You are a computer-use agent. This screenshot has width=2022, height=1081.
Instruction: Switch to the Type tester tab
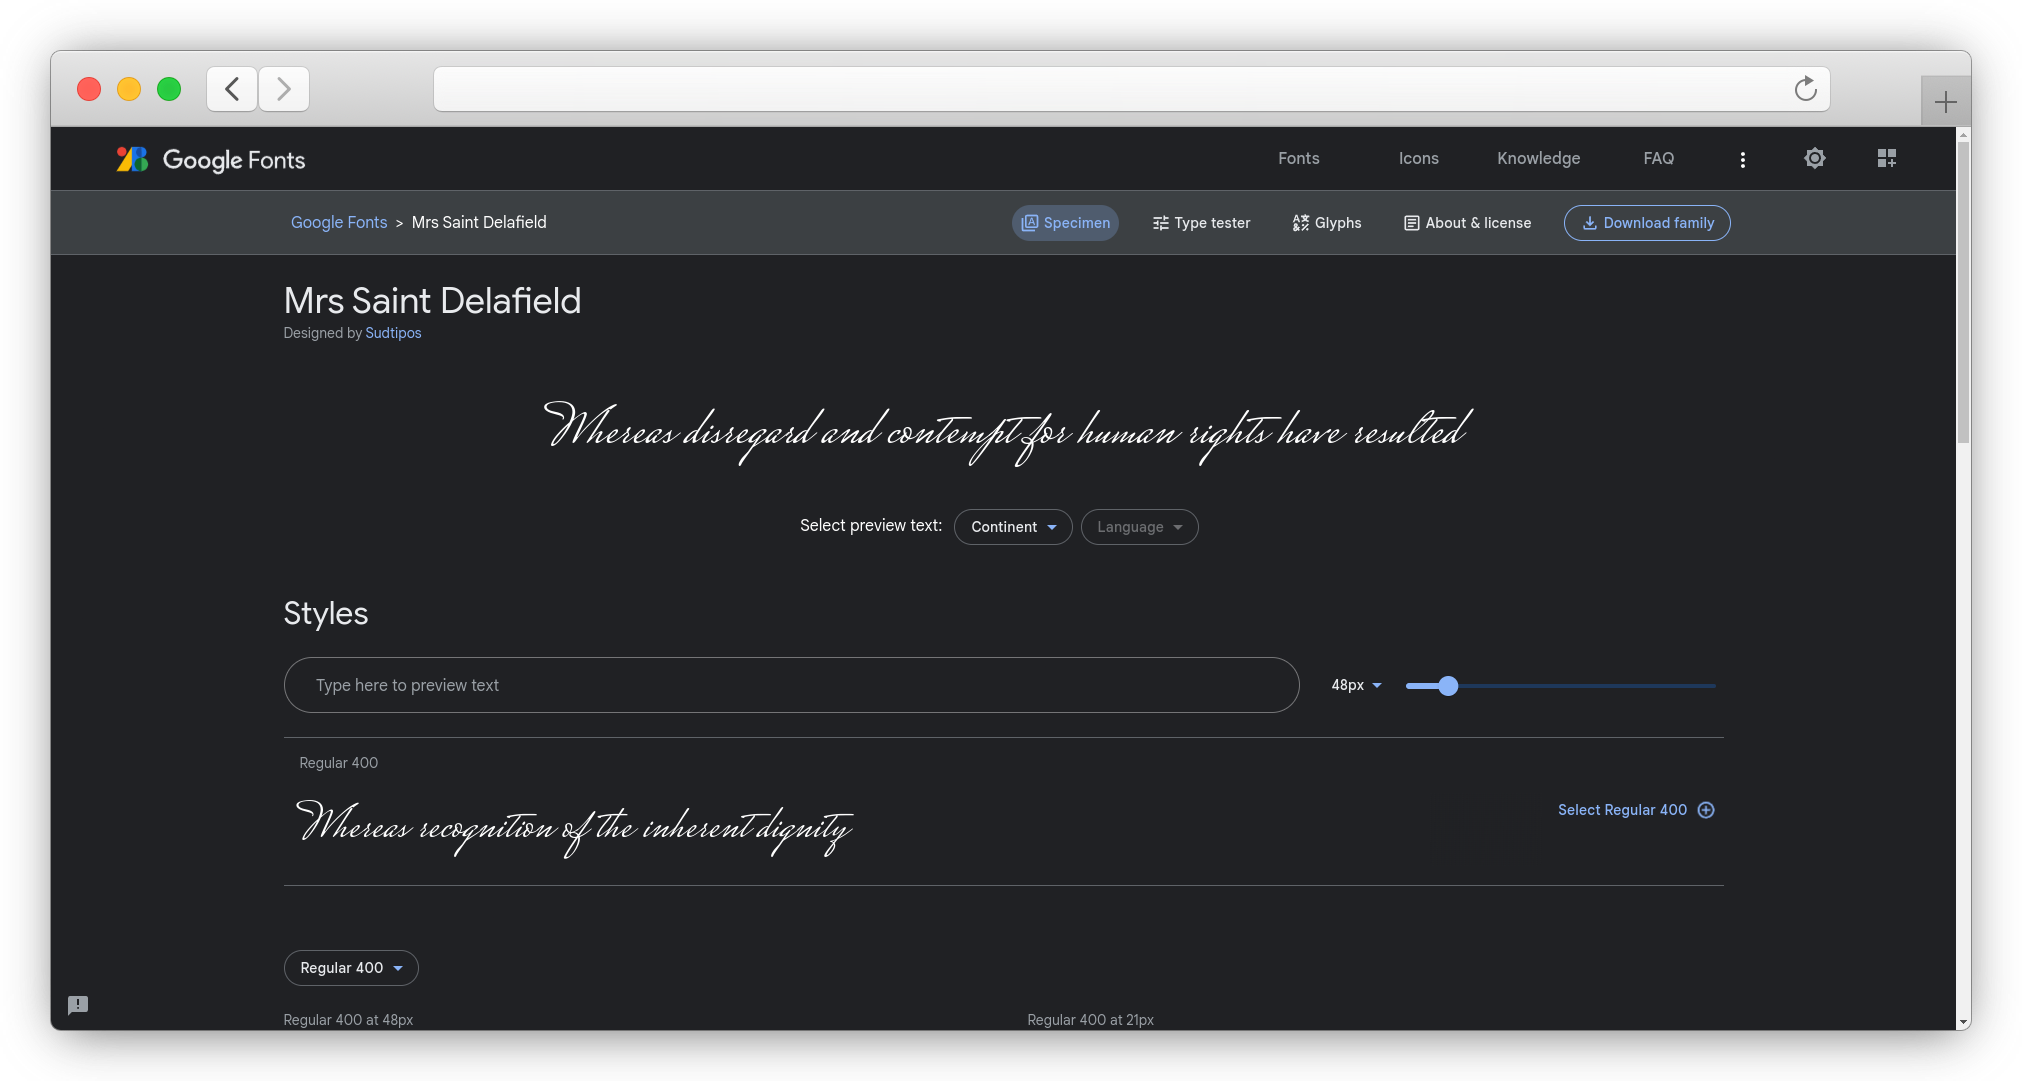[x=1201, y=223]
